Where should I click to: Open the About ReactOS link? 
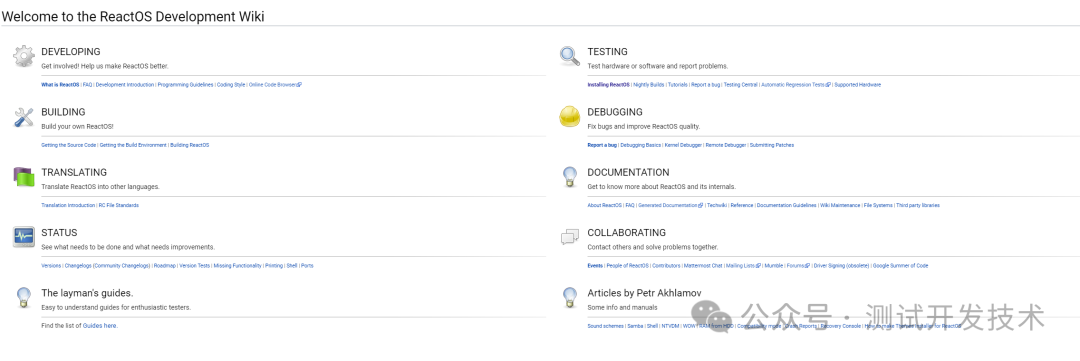tap(605, 205)
